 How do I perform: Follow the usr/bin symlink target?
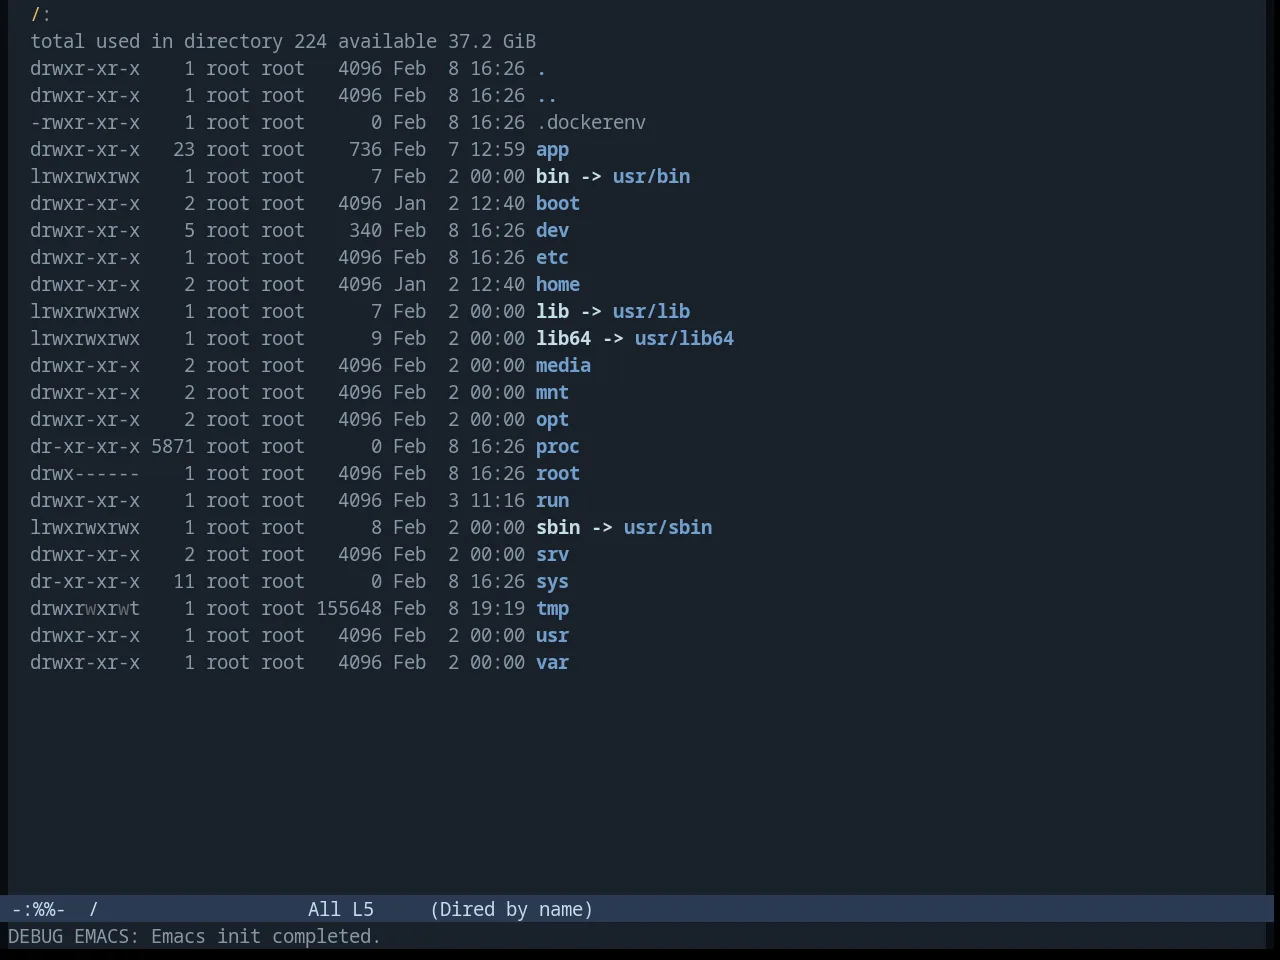coord(651,177)
